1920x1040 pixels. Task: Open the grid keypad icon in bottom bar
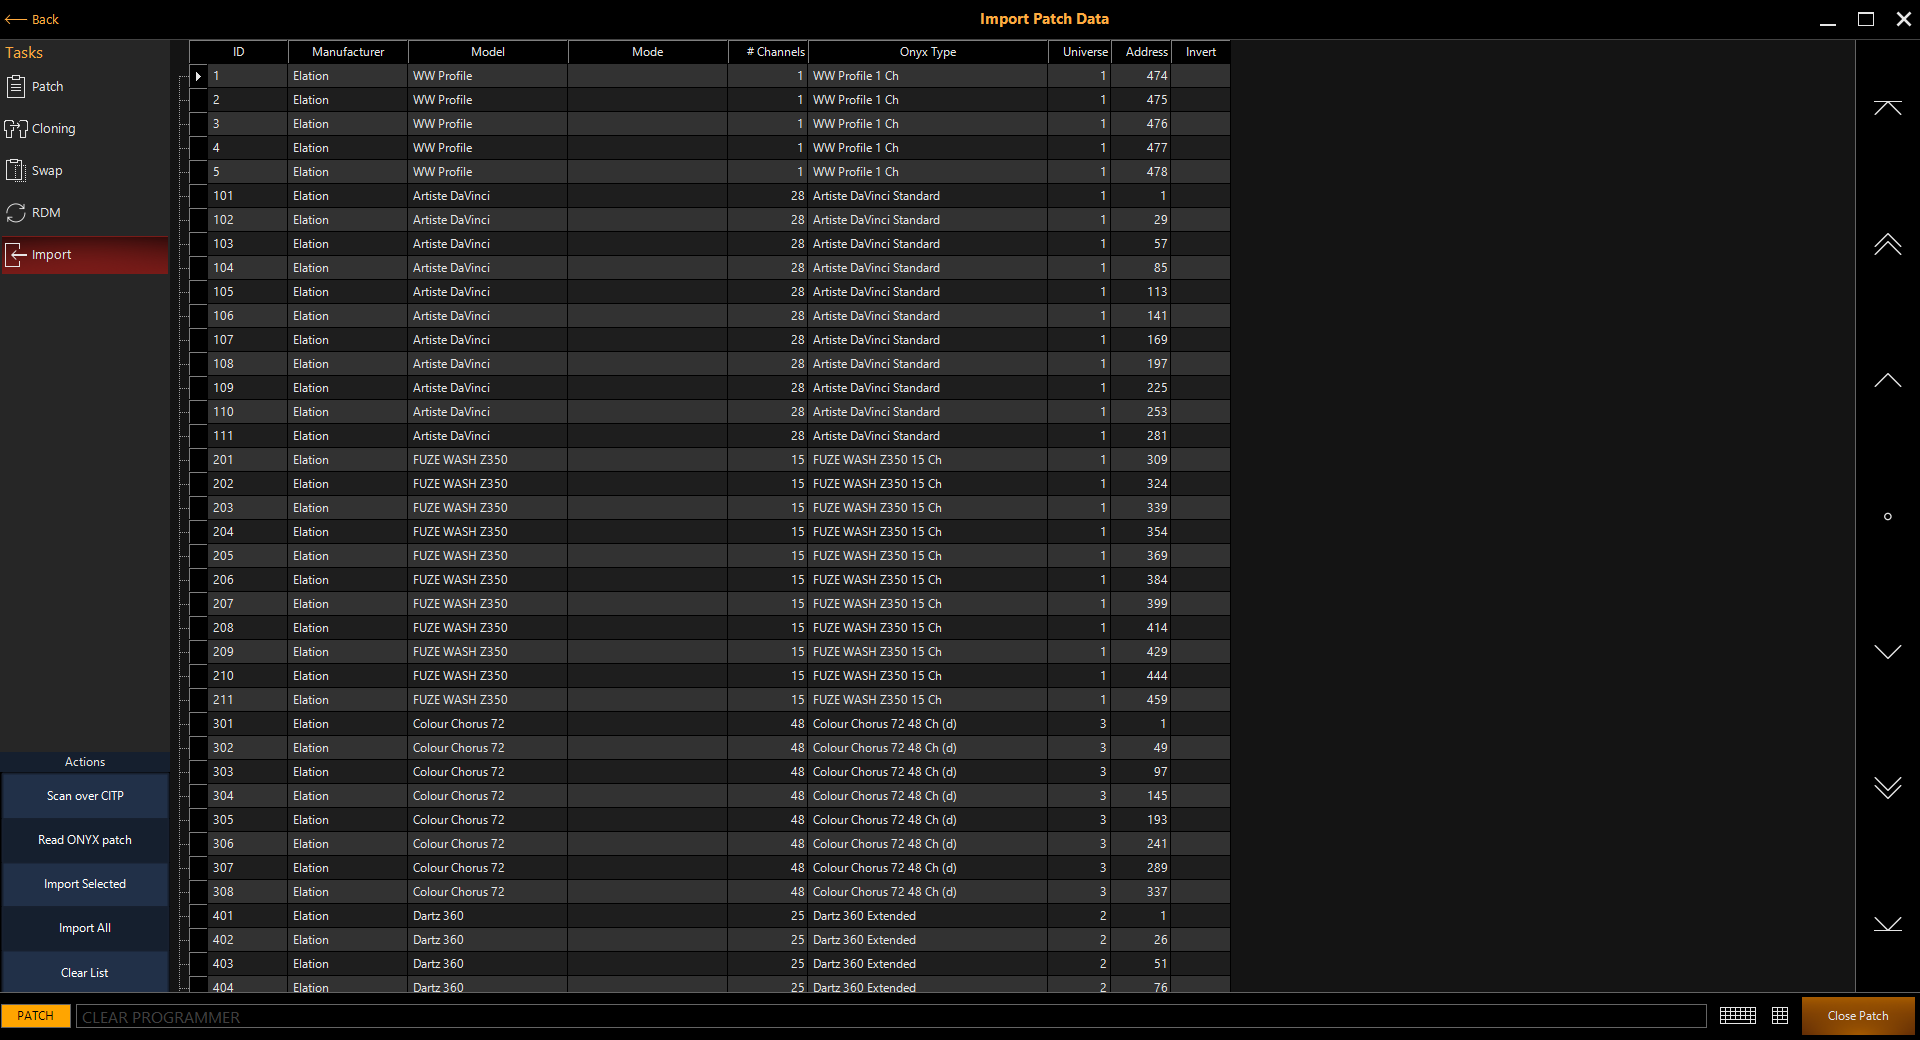[x=1780, y=1016]
